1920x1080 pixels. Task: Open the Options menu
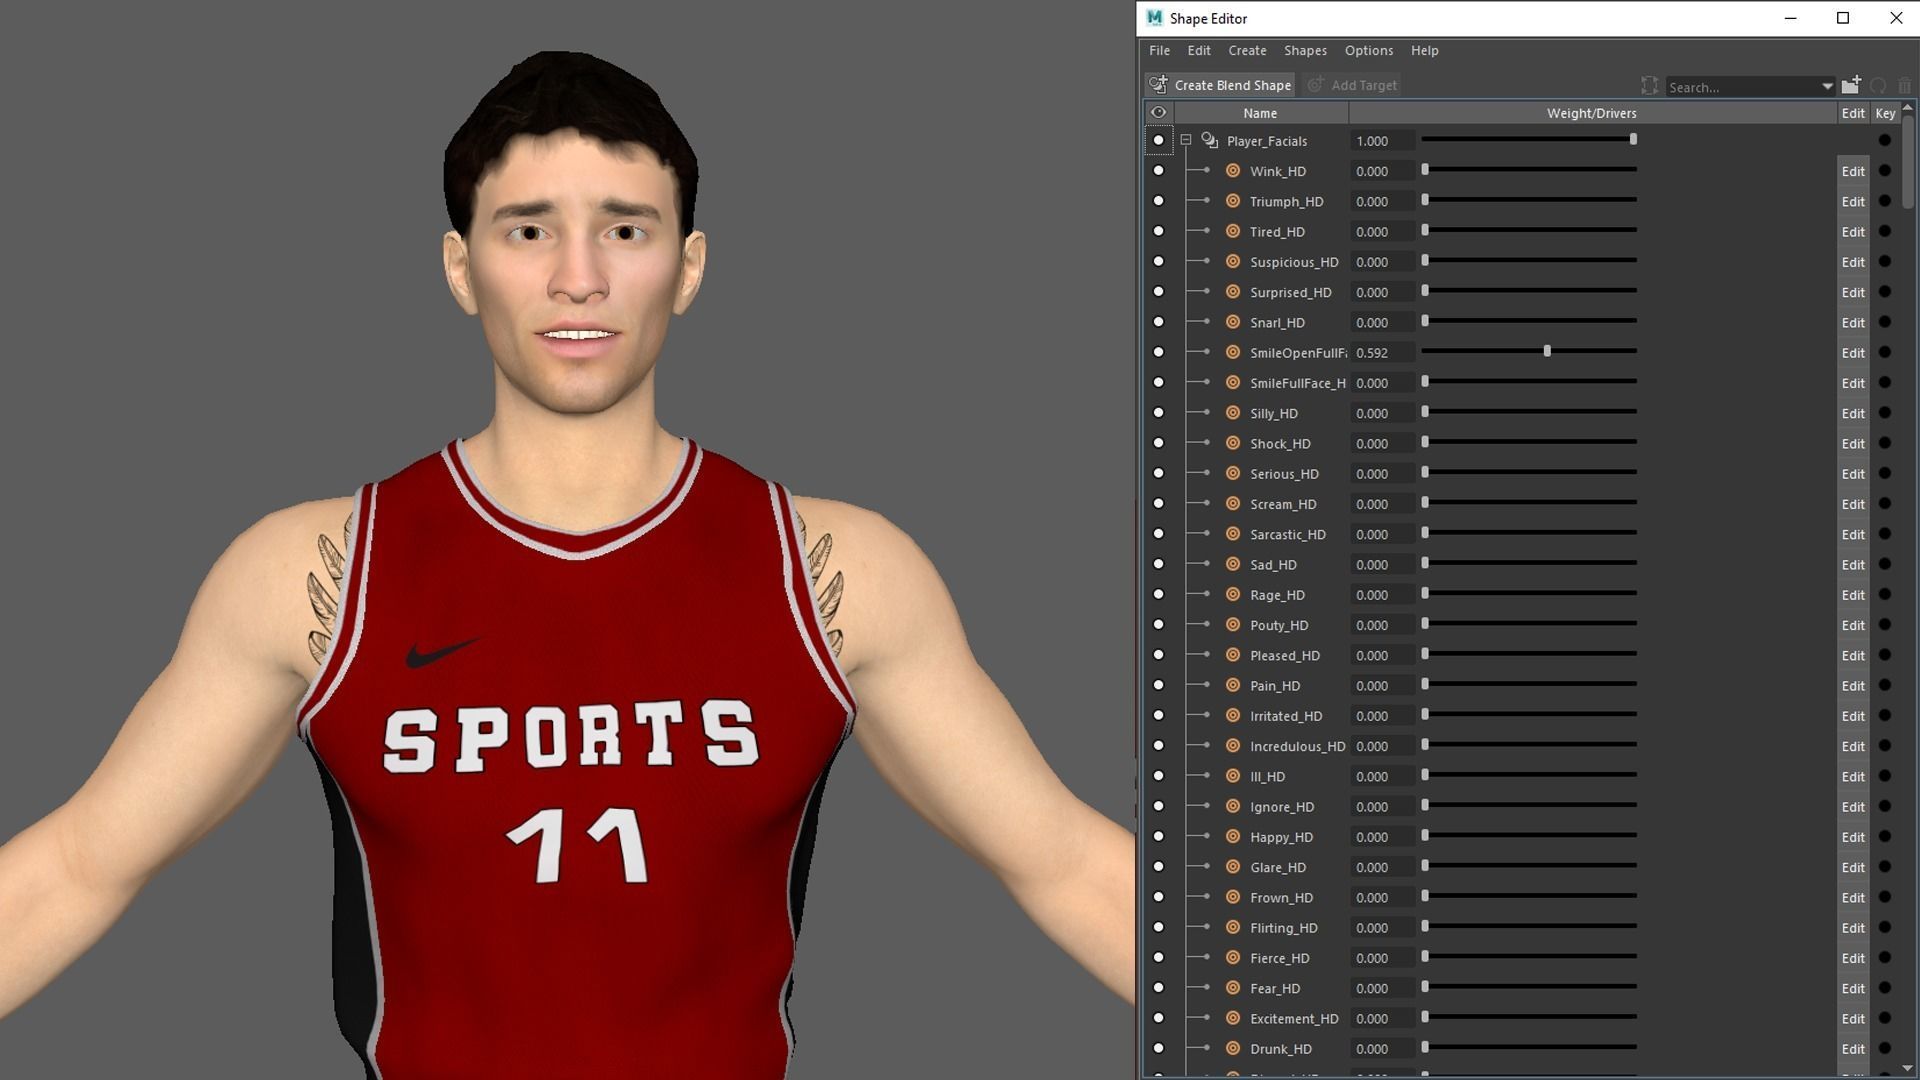coord(1369,51)
